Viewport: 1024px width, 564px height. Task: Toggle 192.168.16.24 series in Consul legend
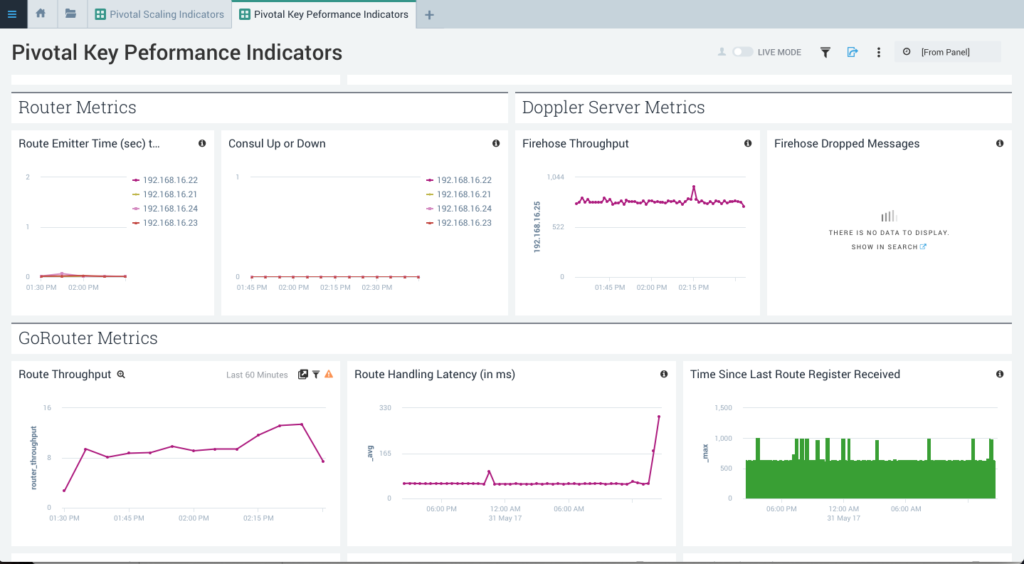(x=458, y=208)
